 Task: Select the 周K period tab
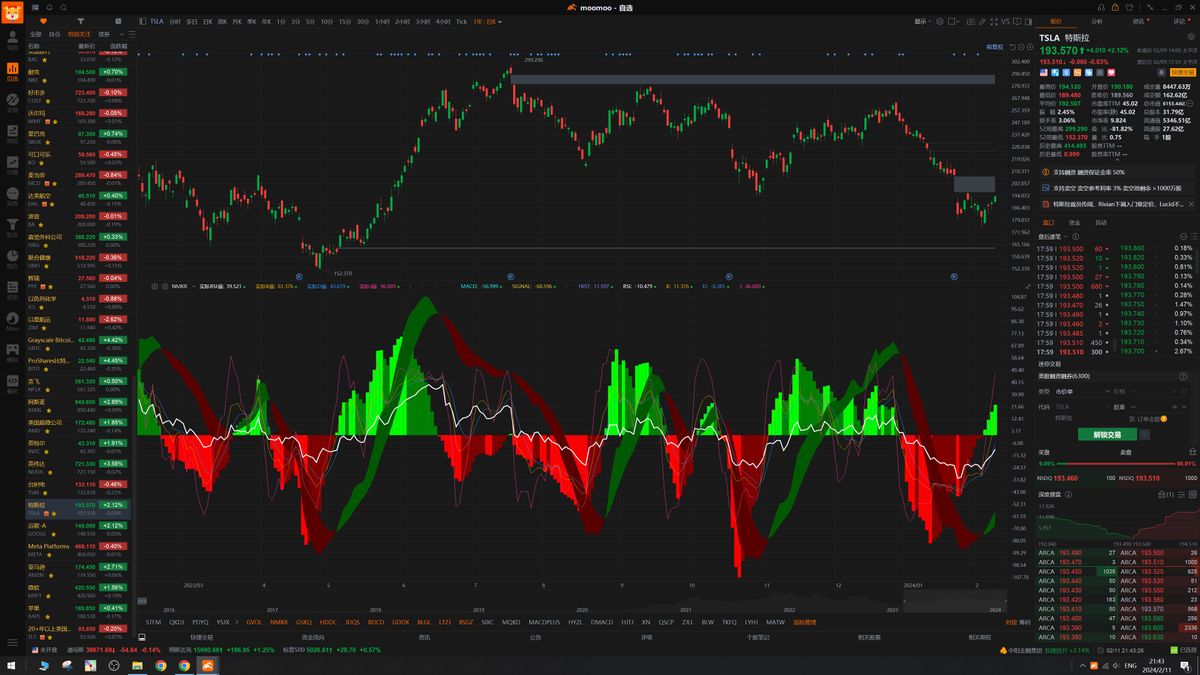click(222, 21)
